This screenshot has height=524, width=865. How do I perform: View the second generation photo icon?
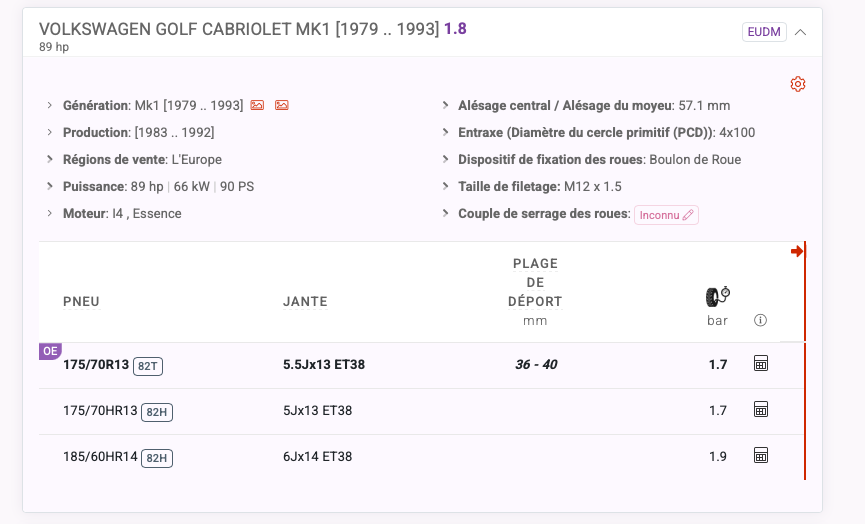[x=281, y=105]
